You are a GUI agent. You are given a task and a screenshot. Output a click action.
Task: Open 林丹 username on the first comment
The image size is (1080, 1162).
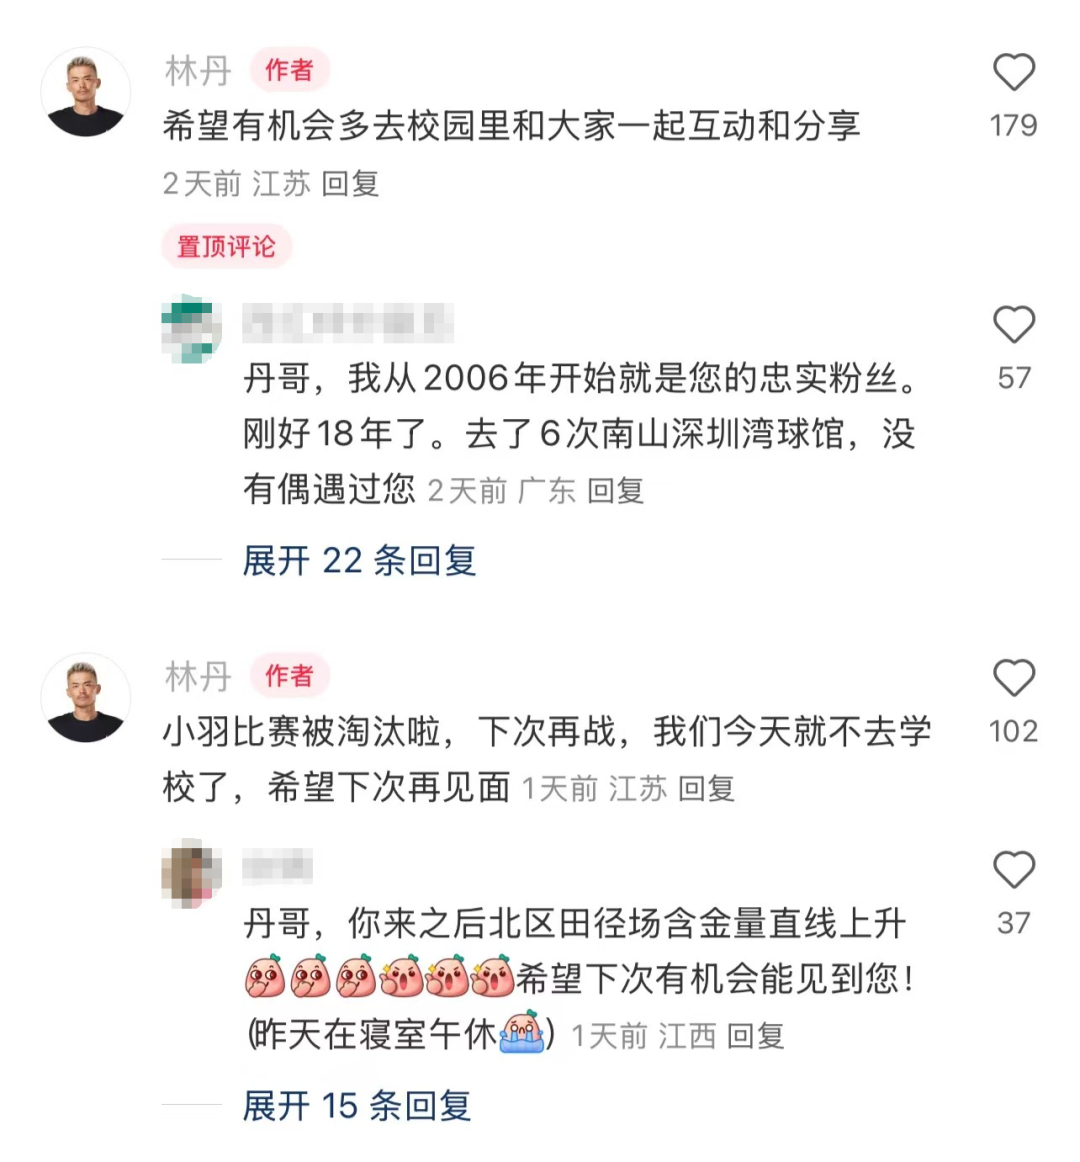pos(198,71)
